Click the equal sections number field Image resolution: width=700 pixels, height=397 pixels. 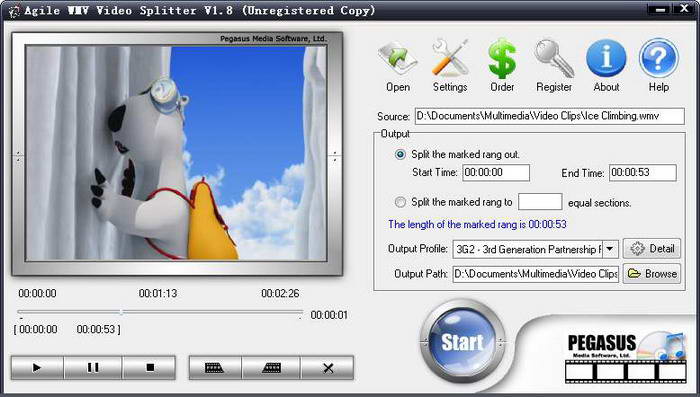point(540,202)
